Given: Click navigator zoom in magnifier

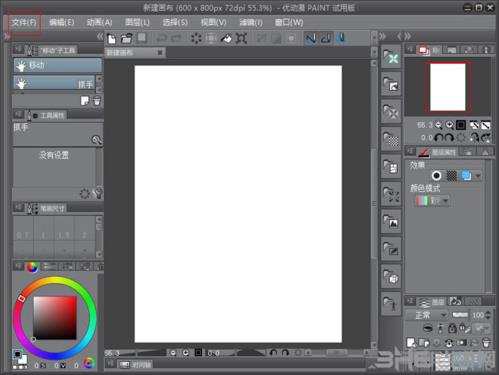Looking at the screenshot, I should point(450,125).
